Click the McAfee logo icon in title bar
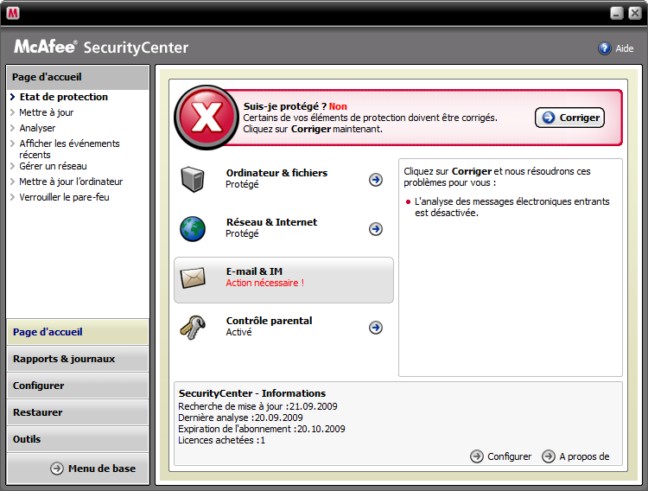 coord(13,13)
